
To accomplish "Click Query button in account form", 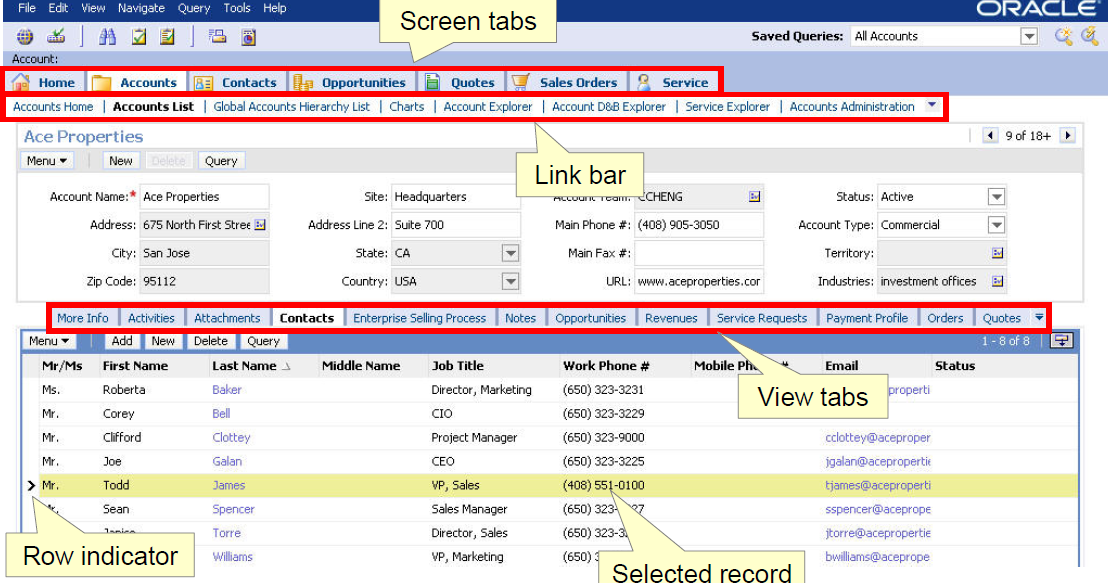I will click(221, 161).
